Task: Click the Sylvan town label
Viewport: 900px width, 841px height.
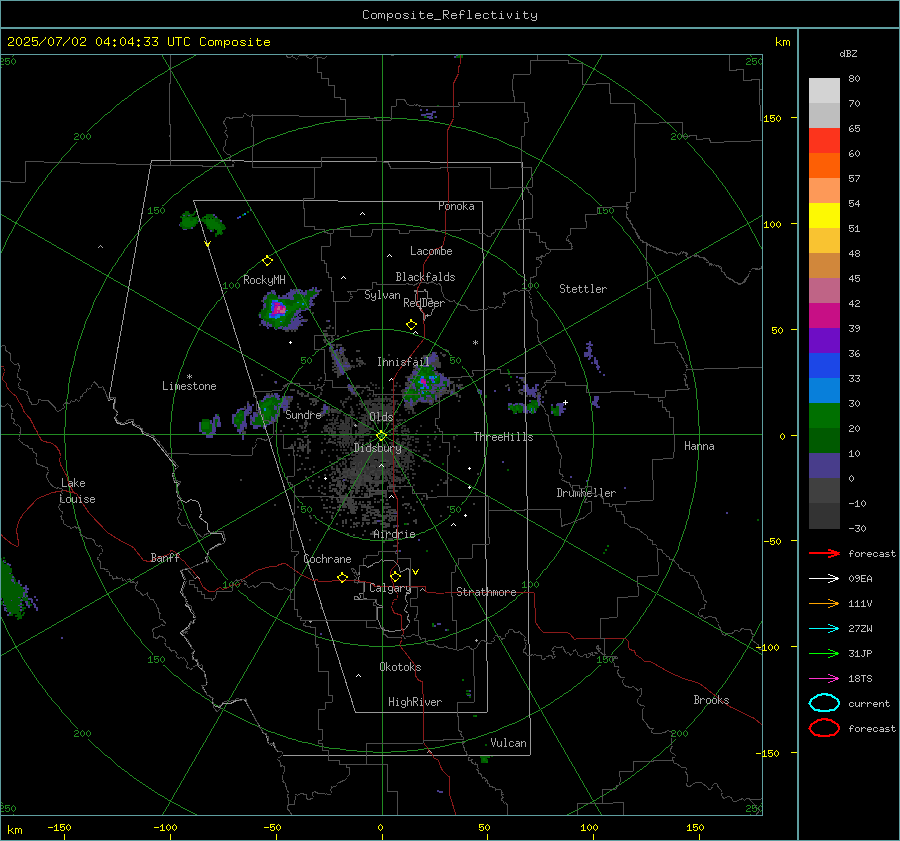Action: pos(382,295)
